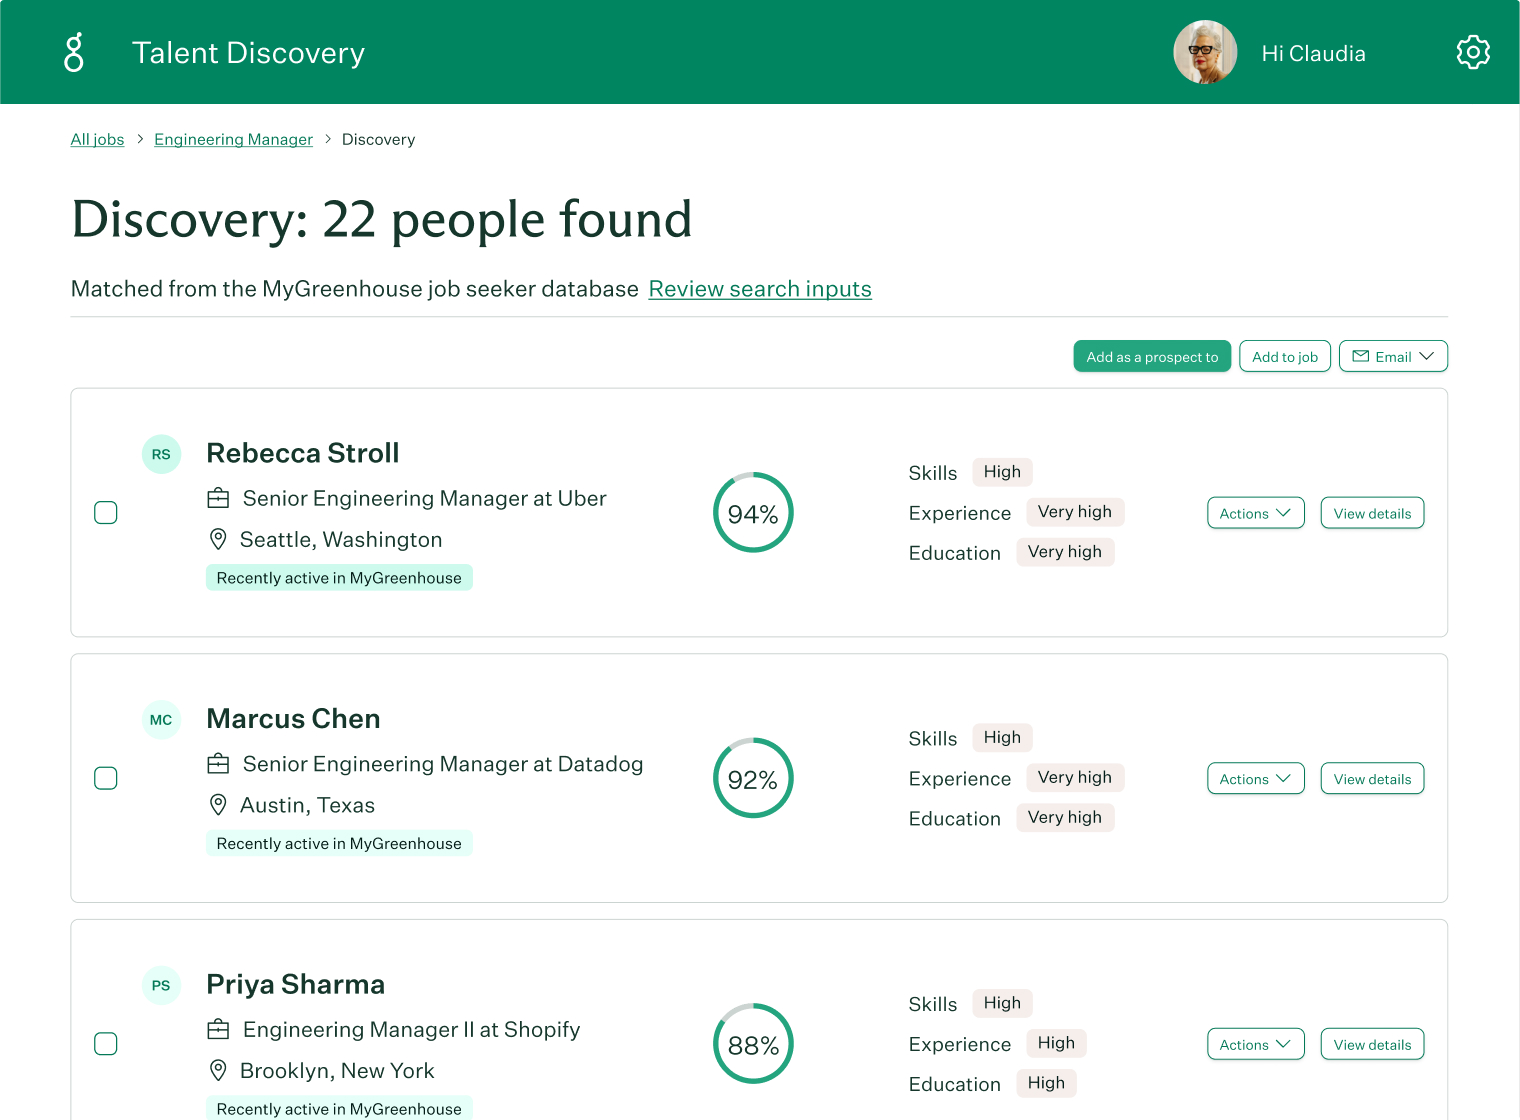Select Rebecca Stroll's checkbox
Screen dimensions: 1520x1120
(x=106, y=513)
